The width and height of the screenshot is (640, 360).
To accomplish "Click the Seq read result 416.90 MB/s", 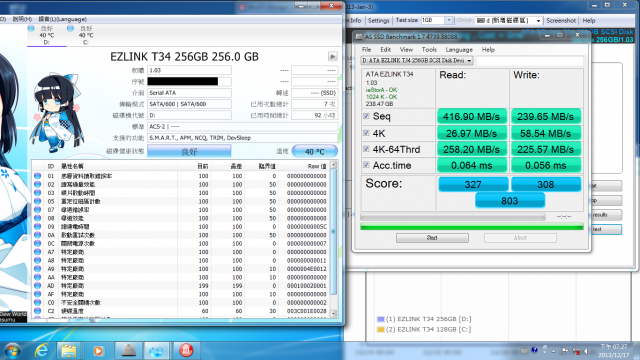I will 471,116.
